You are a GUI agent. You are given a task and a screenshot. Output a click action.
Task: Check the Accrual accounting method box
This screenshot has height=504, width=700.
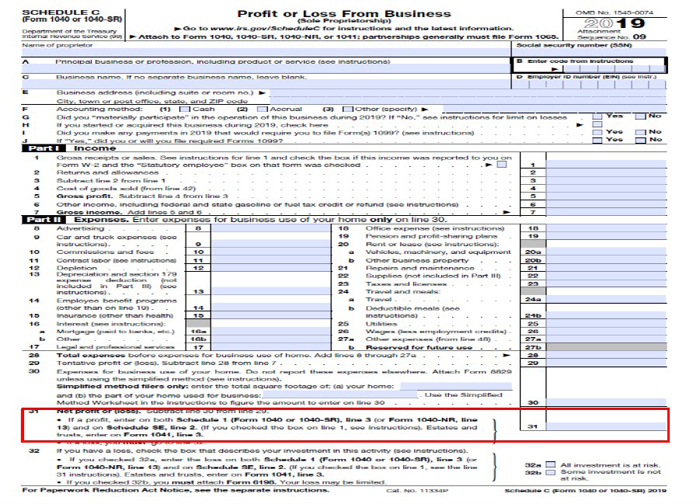point(262,109)
